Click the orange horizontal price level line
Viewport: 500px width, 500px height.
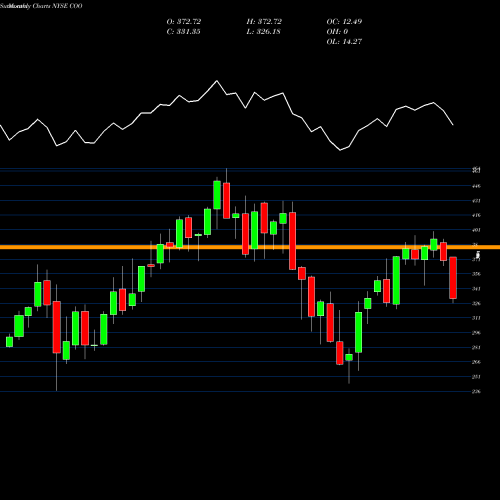pos(250,247)
